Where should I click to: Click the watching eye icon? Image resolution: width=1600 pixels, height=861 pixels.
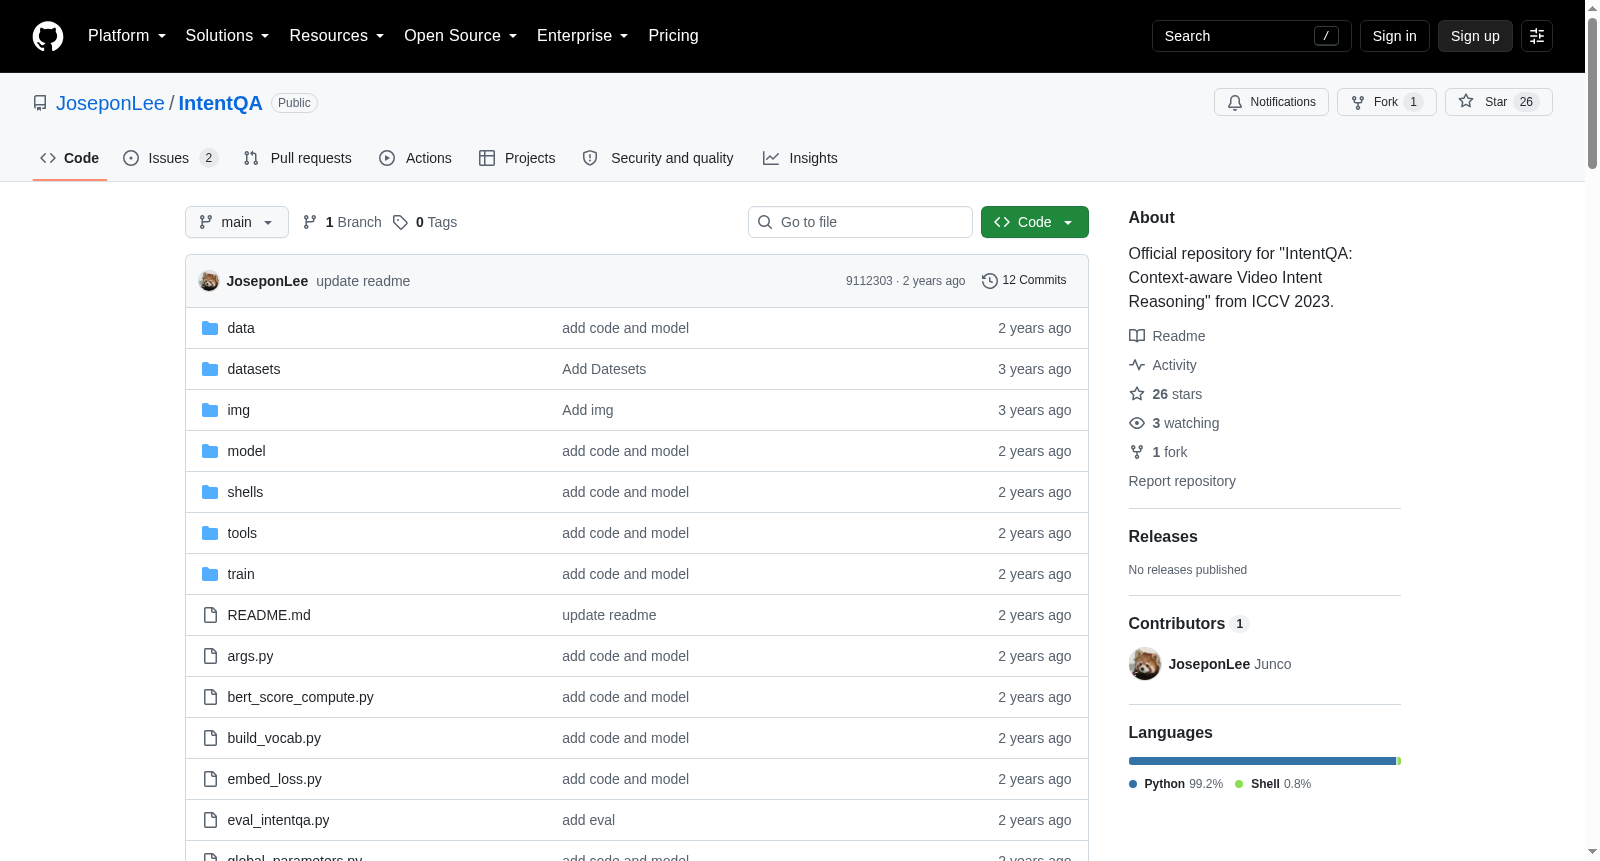1137,423
